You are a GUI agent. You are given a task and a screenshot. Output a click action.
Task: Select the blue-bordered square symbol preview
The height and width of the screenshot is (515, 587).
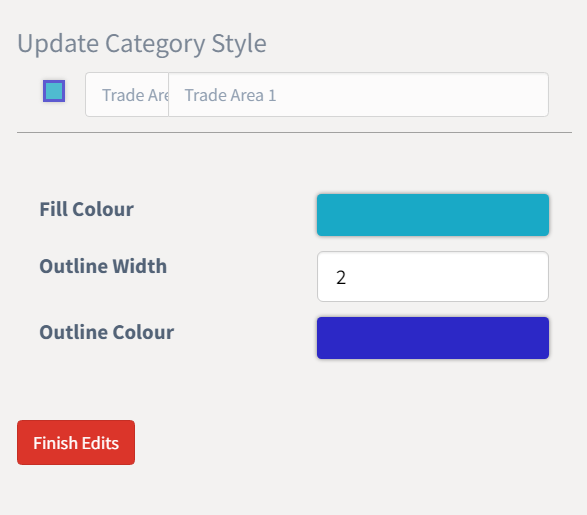54,91
